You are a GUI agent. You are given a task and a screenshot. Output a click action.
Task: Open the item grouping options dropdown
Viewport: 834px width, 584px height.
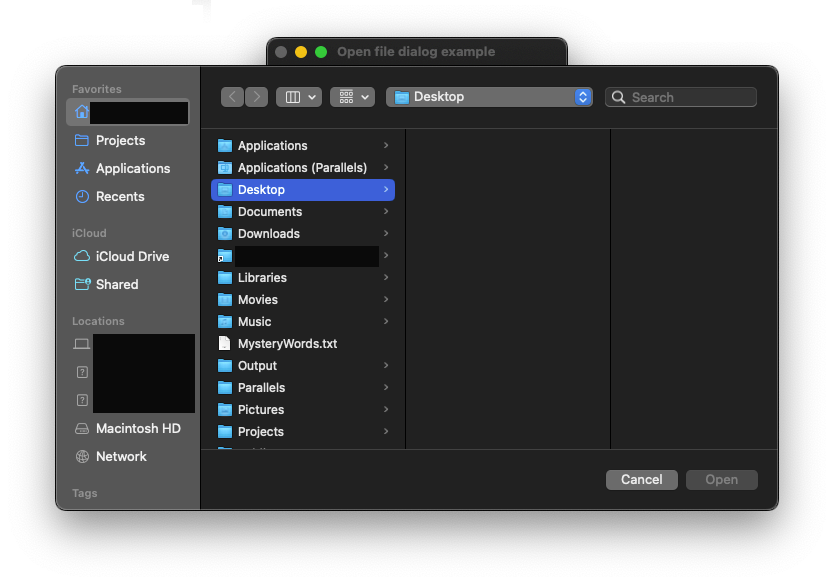tap(352, 97)
